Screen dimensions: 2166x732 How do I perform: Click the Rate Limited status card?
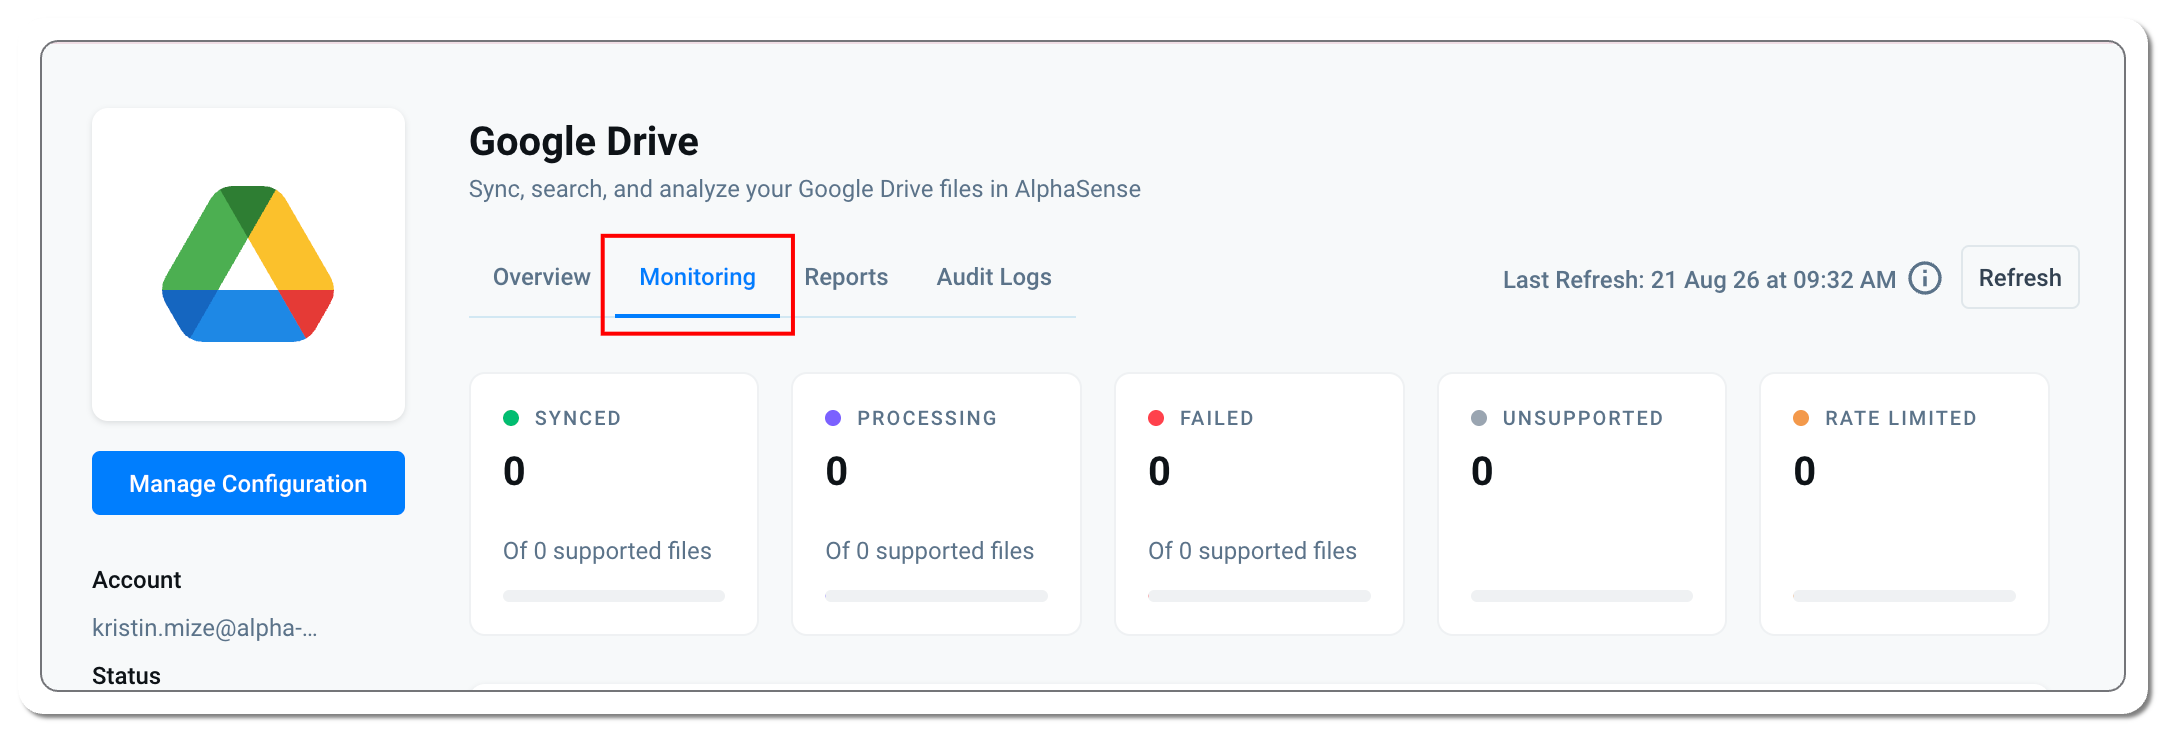[x=1904, y=504]
